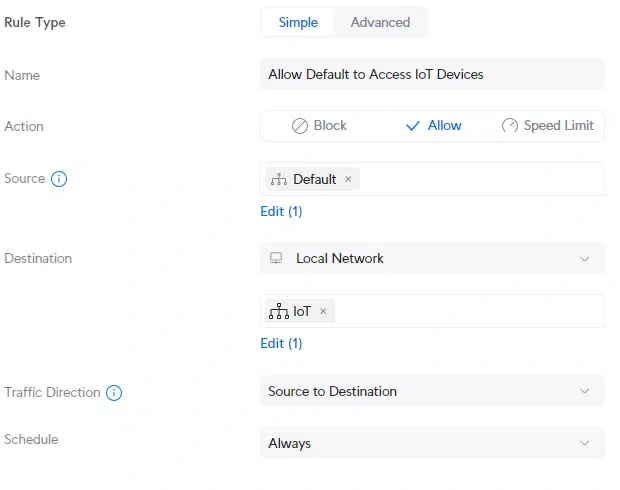Click chevron on Traffic Direction dropdown
The height and width of the screenshot is (490, 620).
pos(584,391)
